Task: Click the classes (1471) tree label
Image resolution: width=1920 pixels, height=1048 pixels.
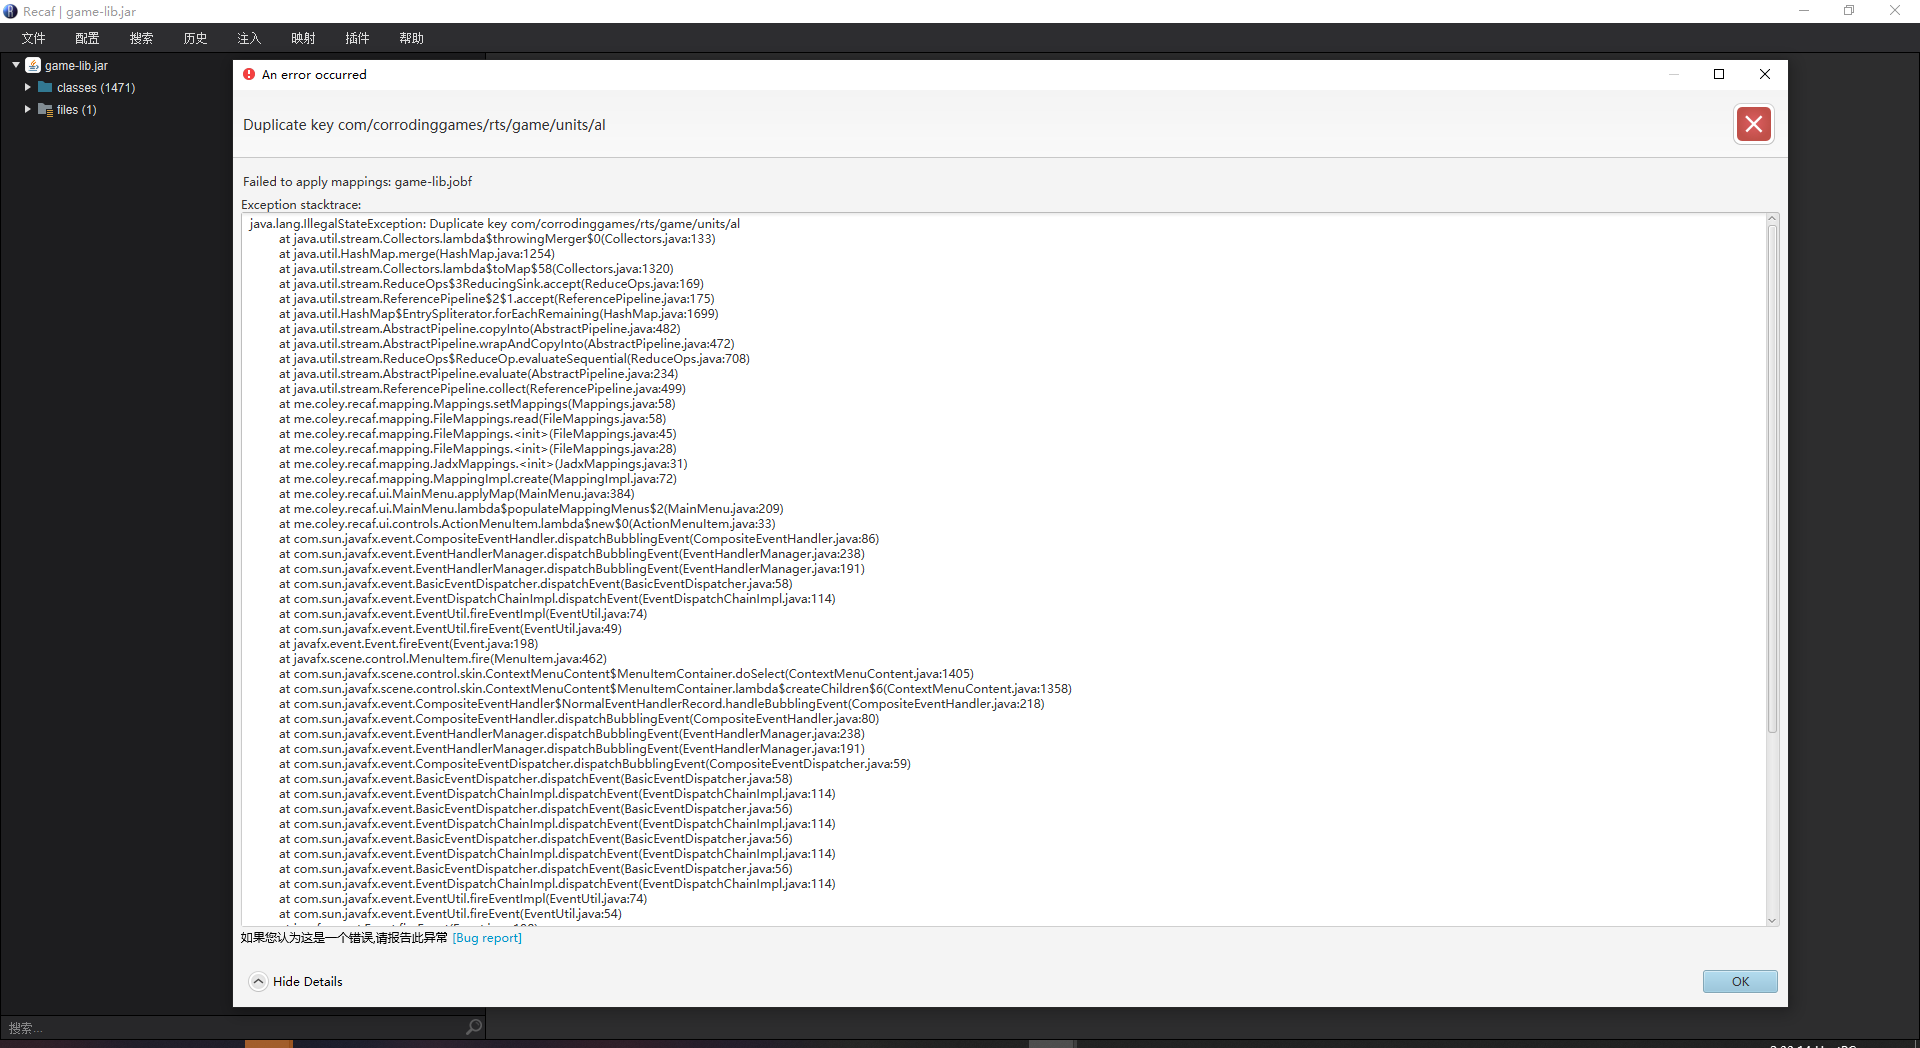Action: point(96,88)
